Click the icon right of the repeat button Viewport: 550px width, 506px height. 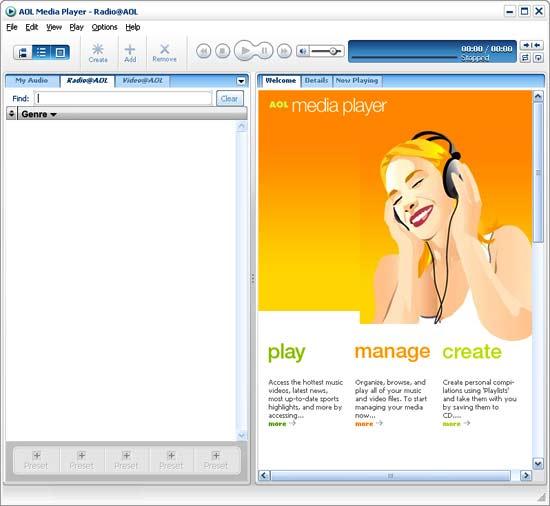538,58
